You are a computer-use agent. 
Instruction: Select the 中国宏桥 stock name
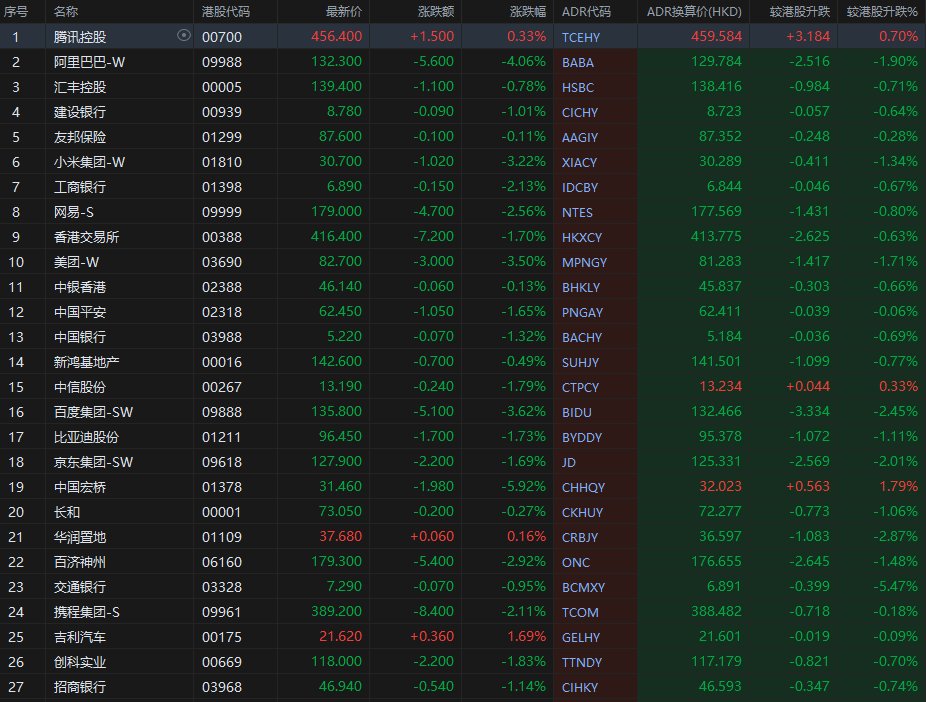pyautogui.click(x=80, y=486)
